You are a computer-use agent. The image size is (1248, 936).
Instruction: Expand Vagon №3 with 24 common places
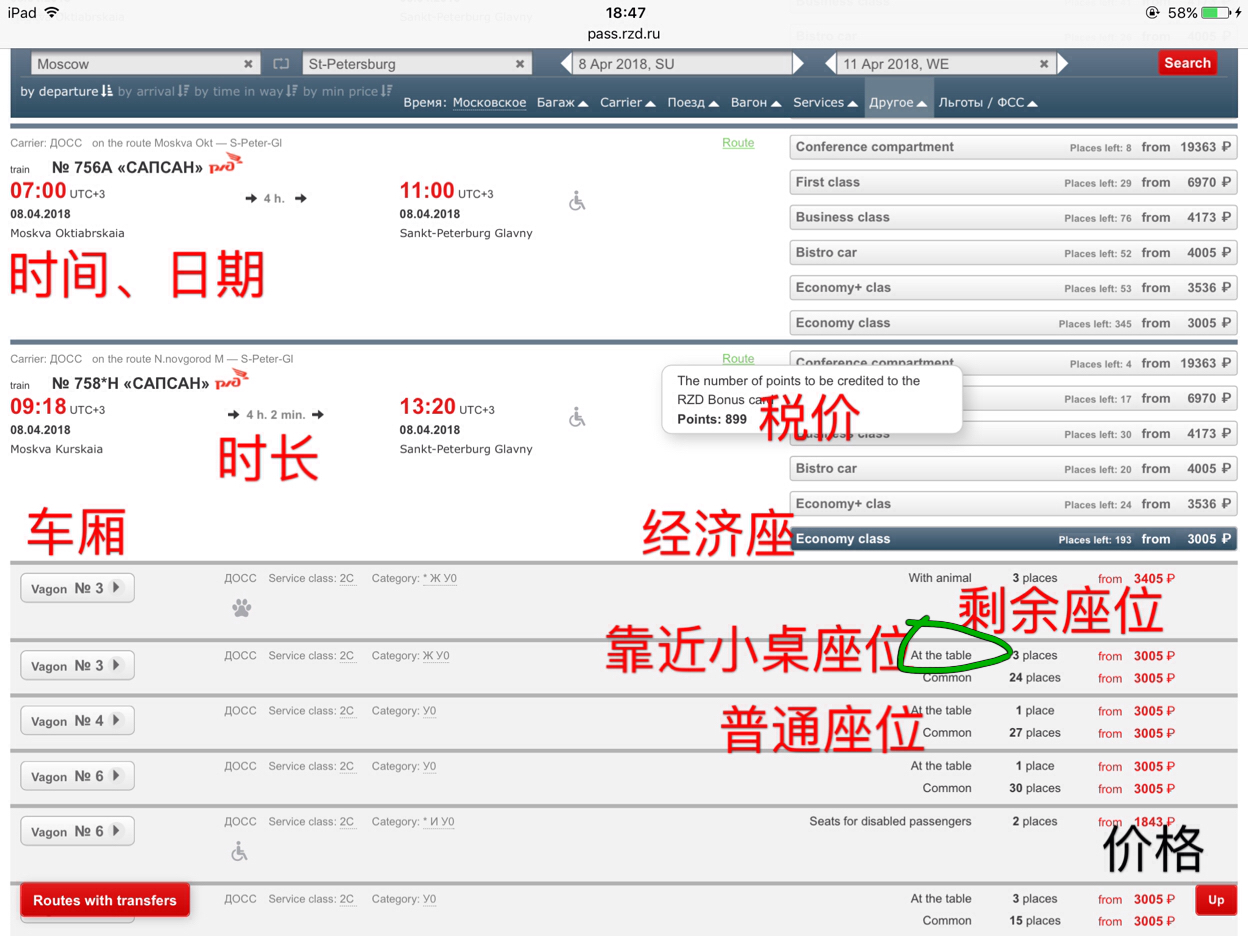coord(77,665)
